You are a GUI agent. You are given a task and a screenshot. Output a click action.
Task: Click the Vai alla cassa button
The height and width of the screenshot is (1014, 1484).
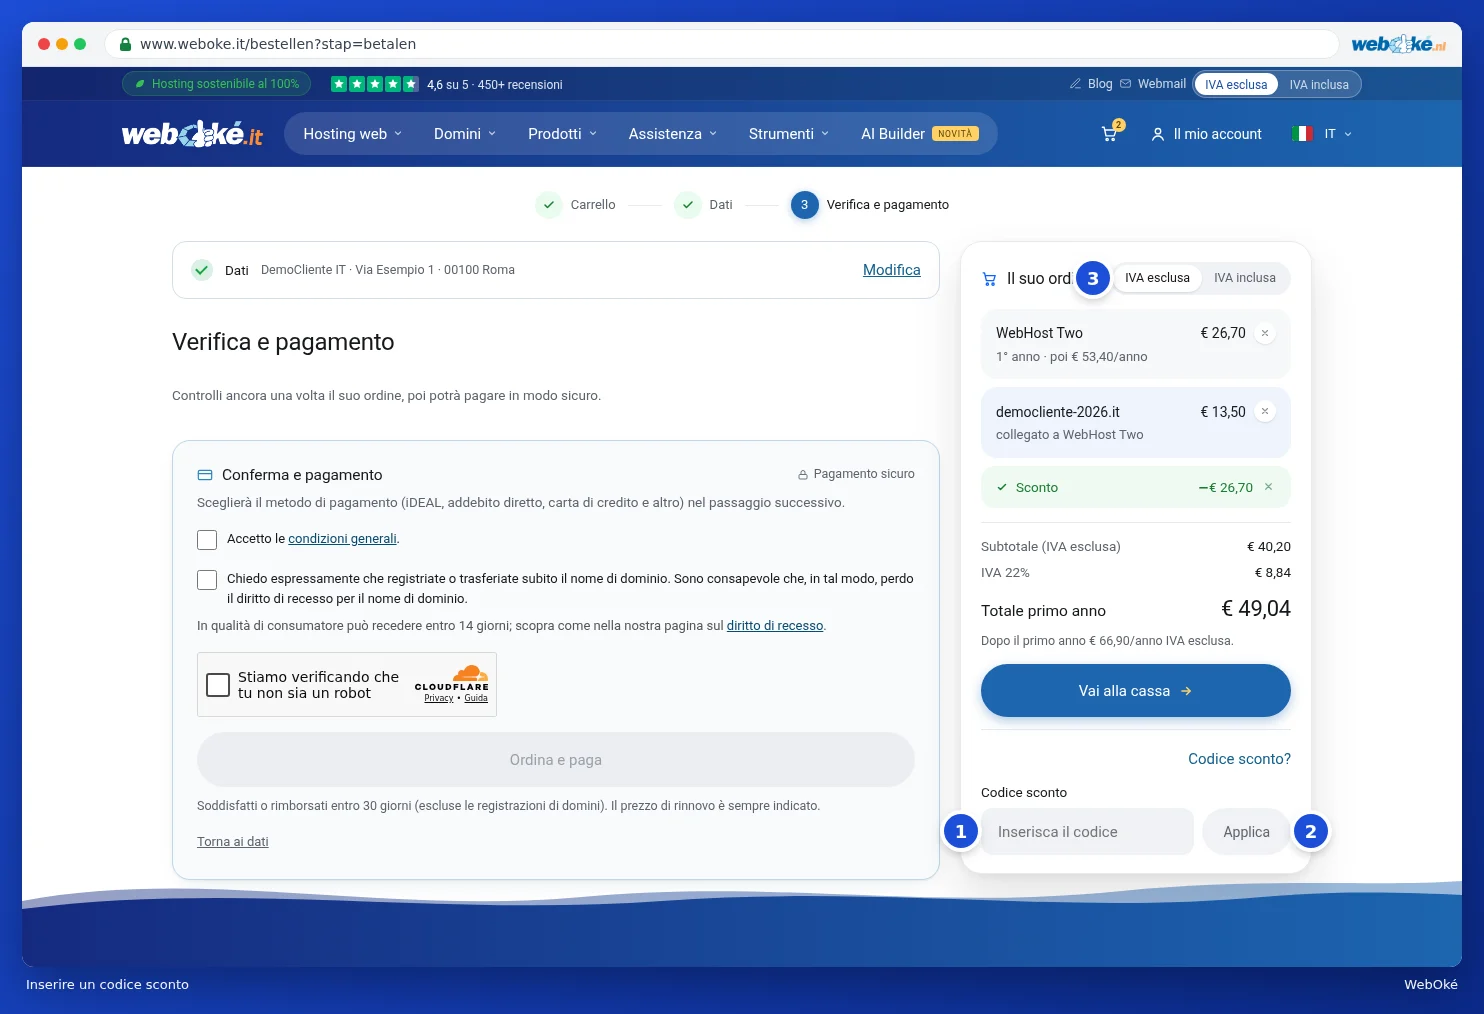click(x=1135, y=691)
